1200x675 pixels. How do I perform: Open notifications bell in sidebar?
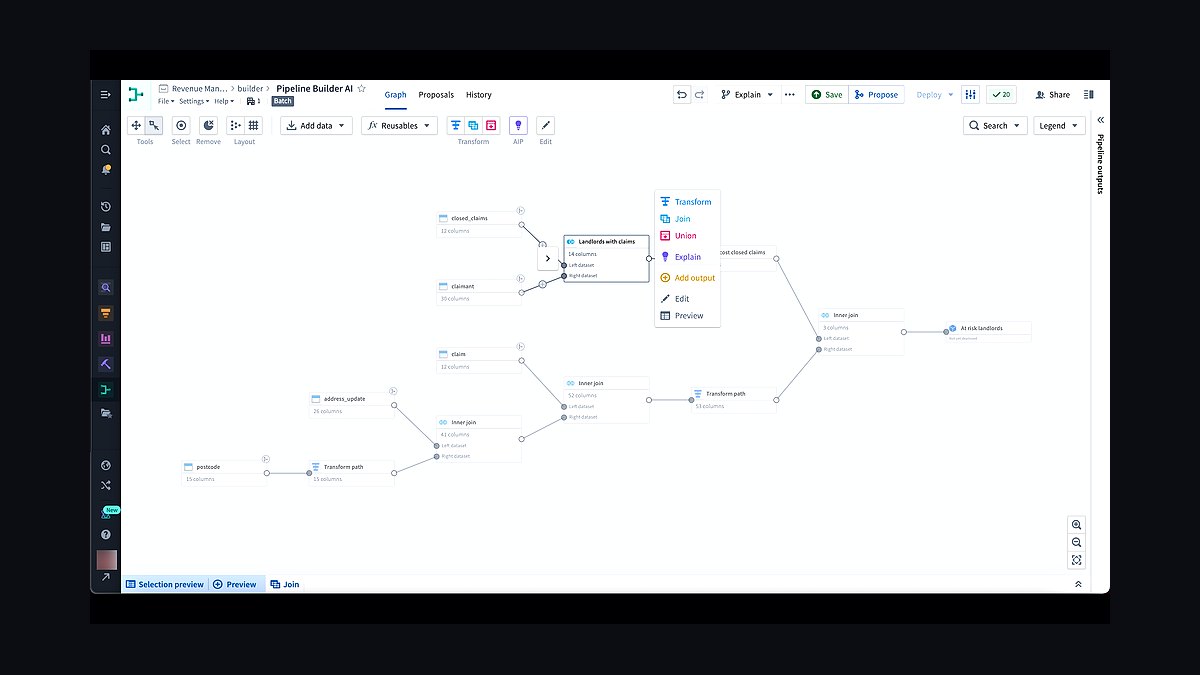106,170
